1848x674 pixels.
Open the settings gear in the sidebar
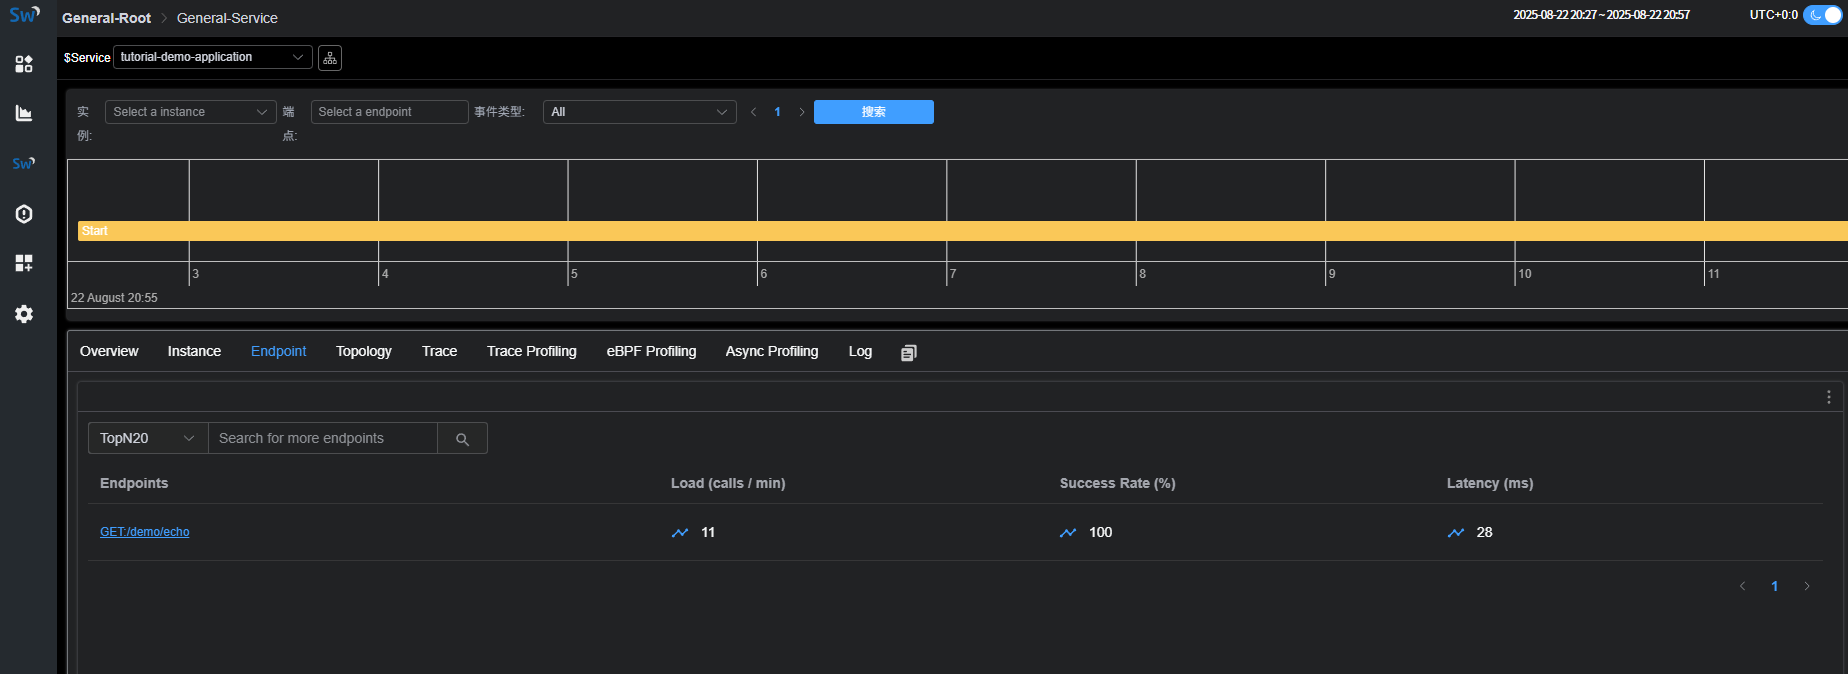(x=24, y=314)
